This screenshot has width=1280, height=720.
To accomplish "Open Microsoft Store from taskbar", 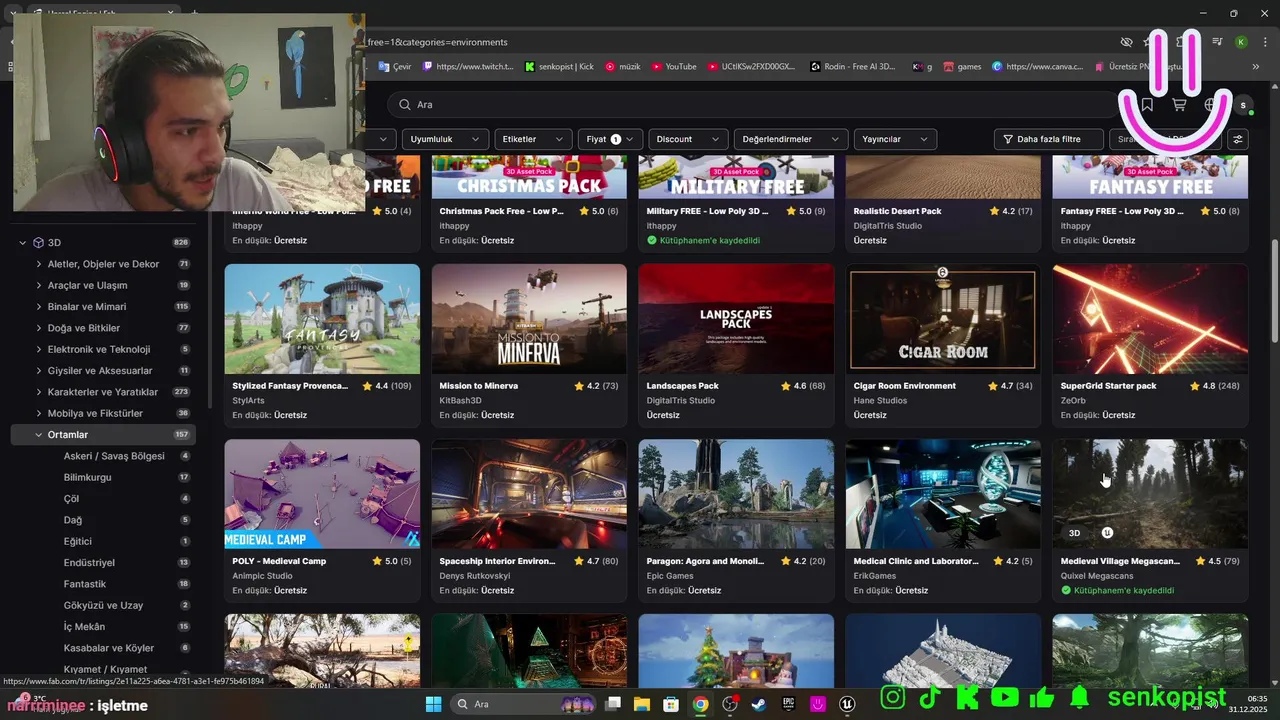I will [x=671, y=704].
